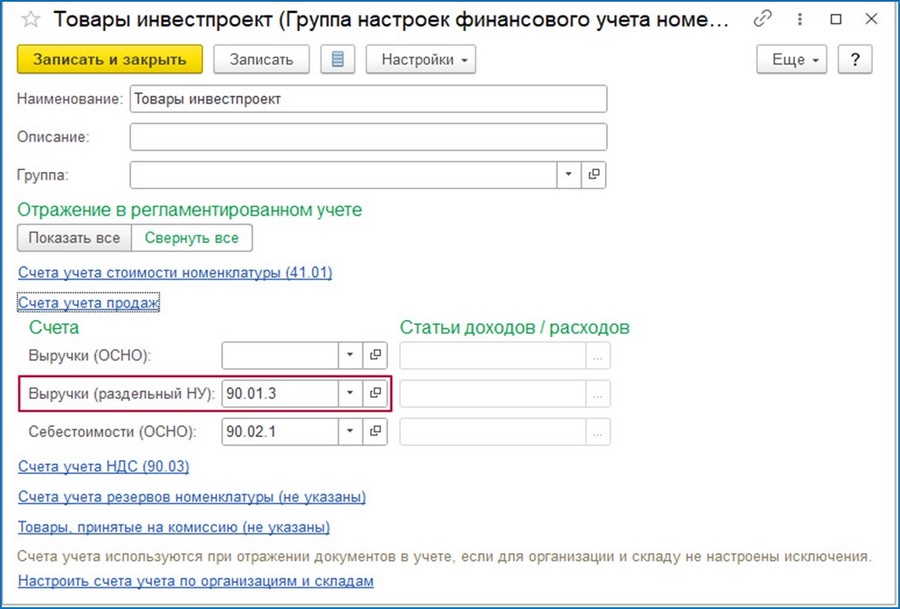The height and width of the screenshot is (609, 900).
Task: Open Настроить счета учета по организациям и складам
Action: (x=196, y=580)
